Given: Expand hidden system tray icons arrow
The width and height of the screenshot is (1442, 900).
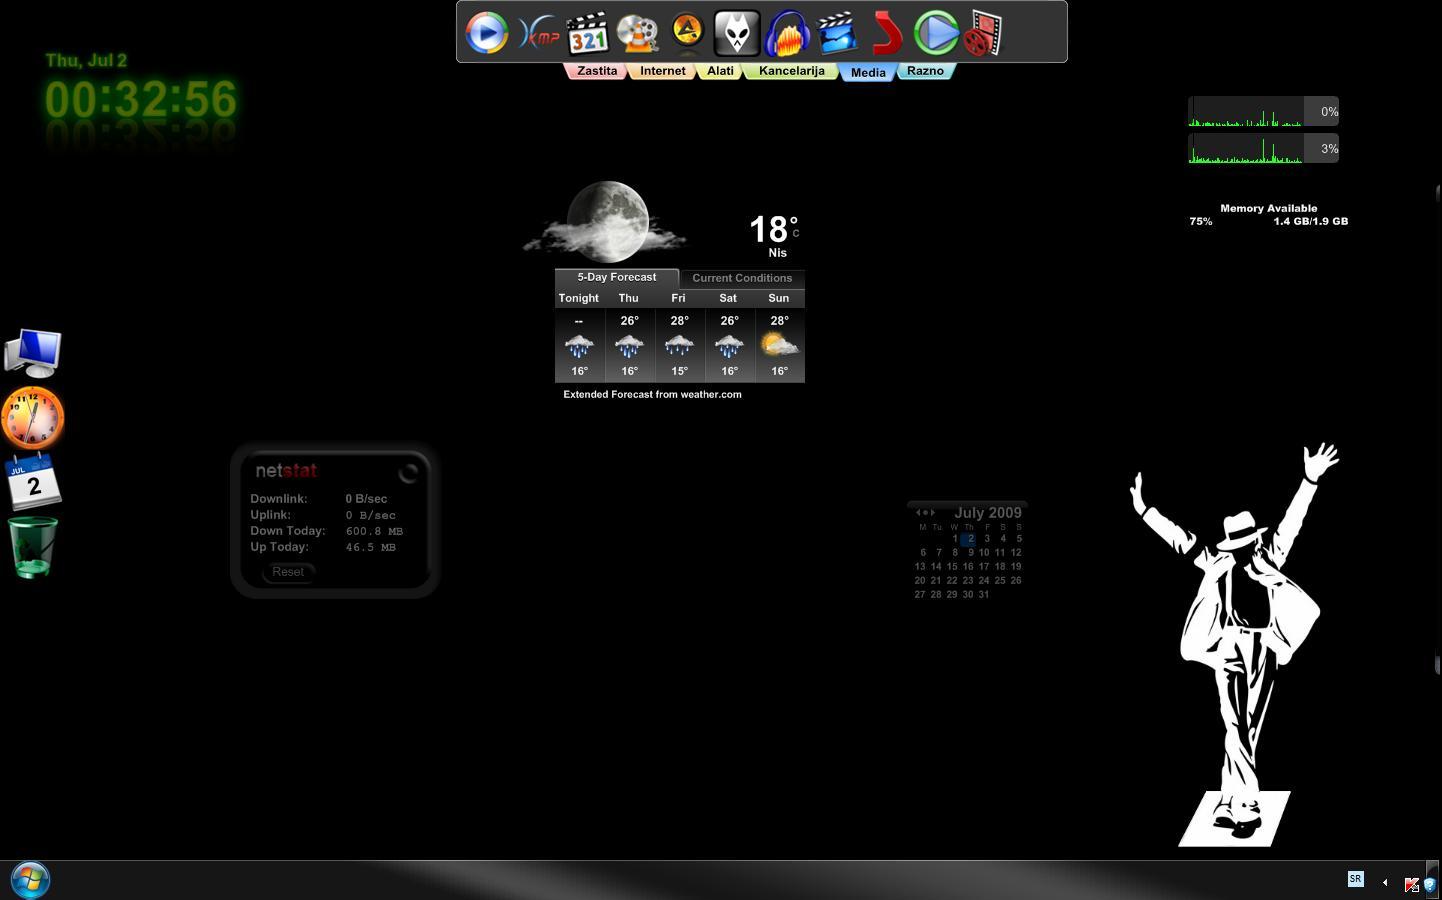Looking at the screenshot, I should click(x=1385, y=883).
